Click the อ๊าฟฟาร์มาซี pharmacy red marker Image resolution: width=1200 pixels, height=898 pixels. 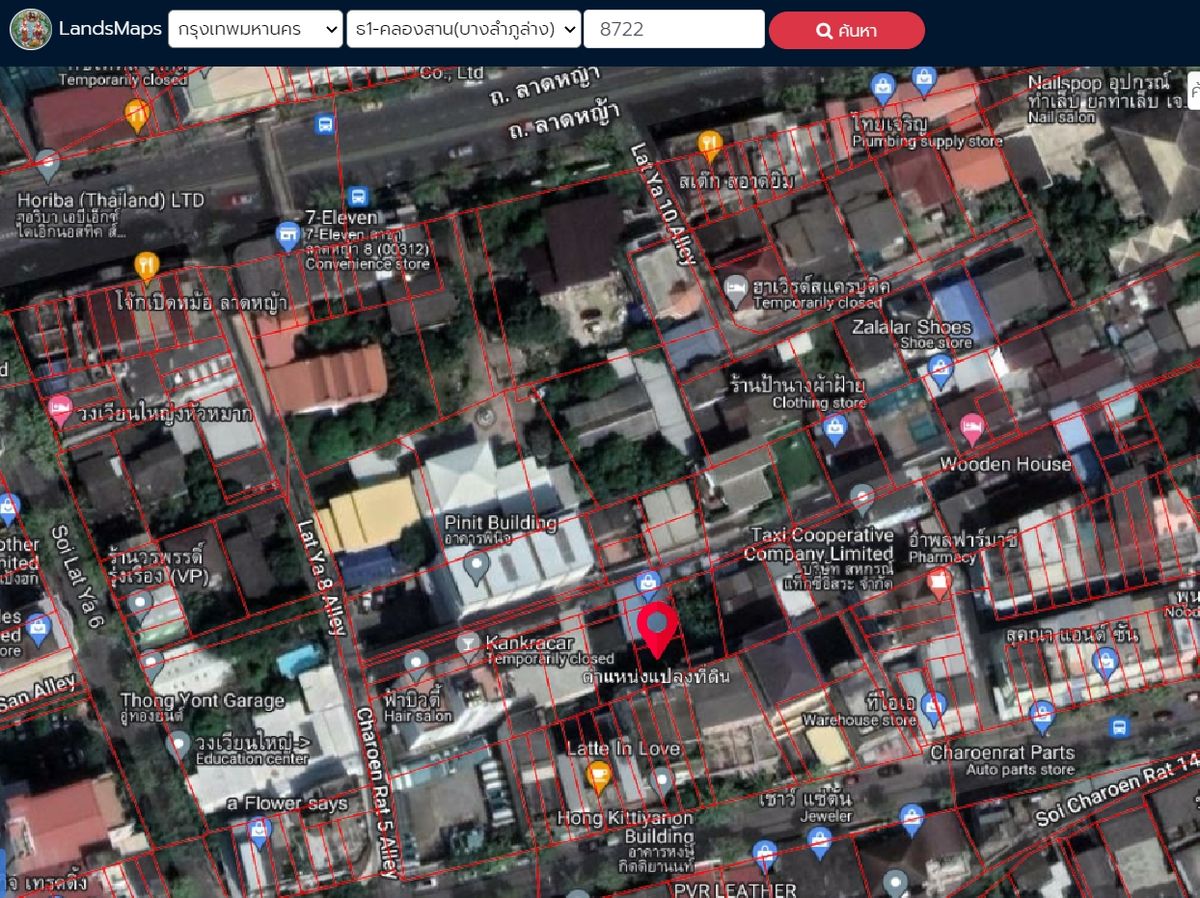[x=938, y=582]
